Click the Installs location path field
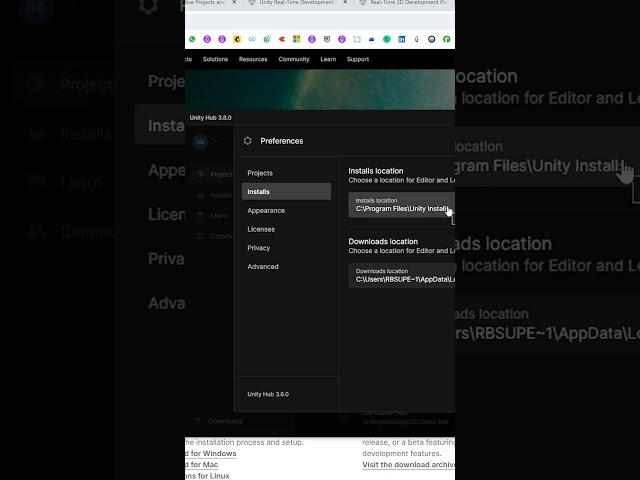Viewport: 640px width, 480px height. click(x=401, y=205)
